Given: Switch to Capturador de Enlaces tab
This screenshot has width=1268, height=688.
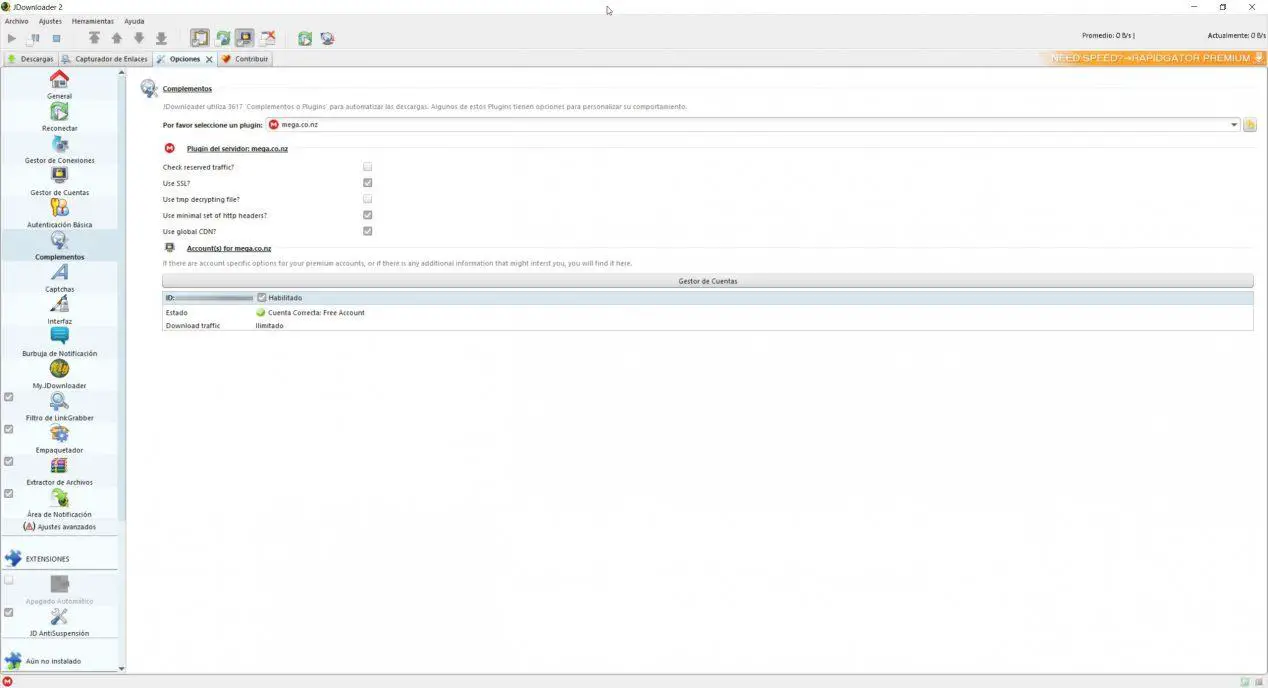Looking at the screenshot, I should (105, 59).
